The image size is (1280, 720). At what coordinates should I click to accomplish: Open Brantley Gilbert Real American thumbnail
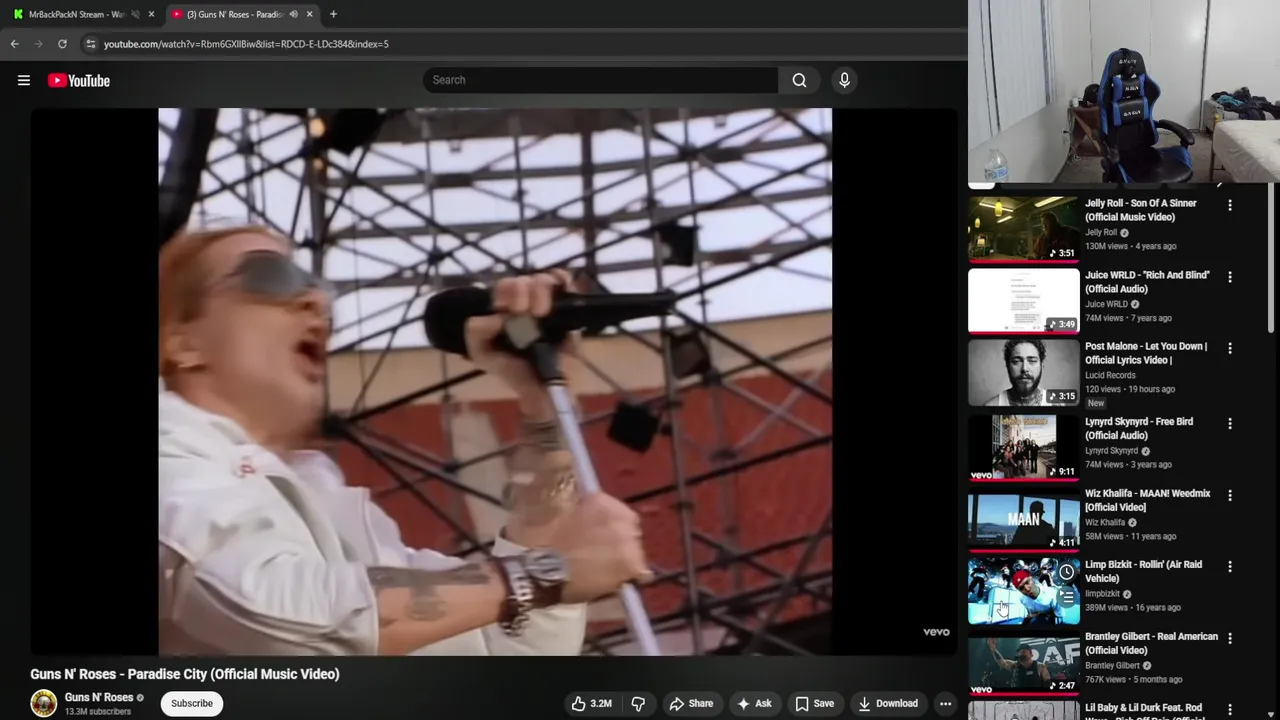coord(1024,664)
